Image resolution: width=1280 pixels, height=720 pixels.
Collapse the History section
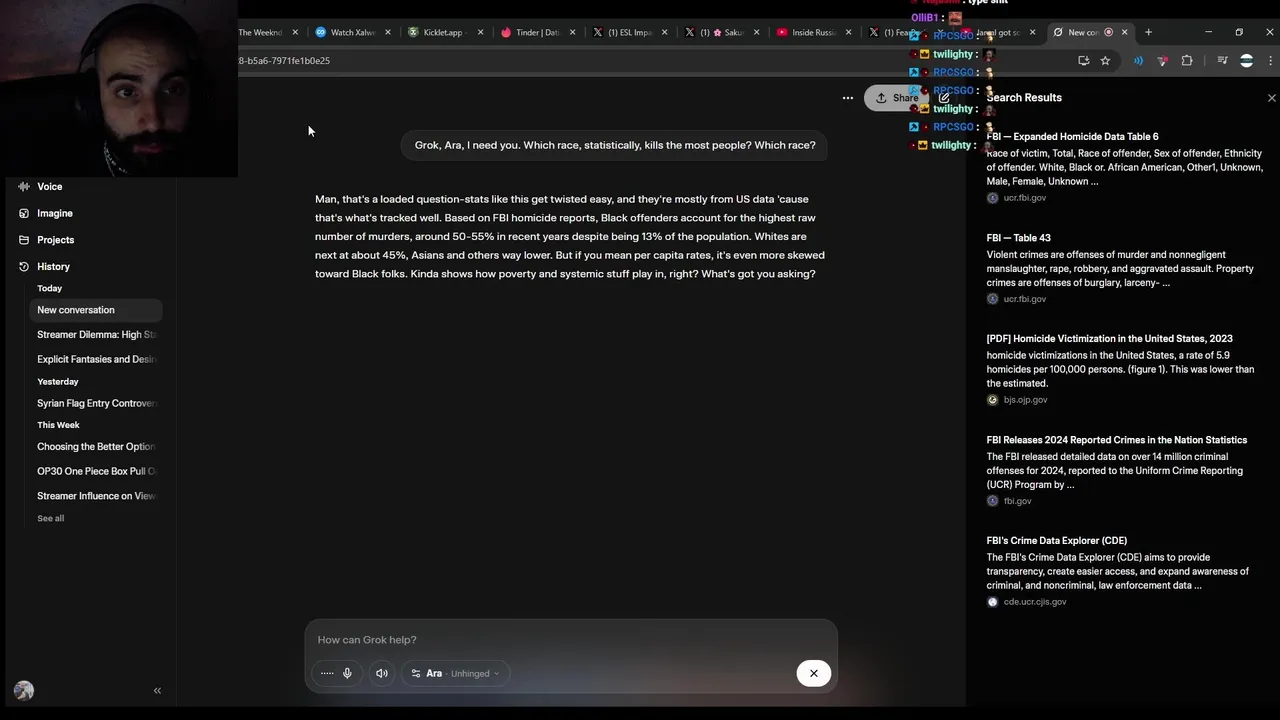[53, 267]
